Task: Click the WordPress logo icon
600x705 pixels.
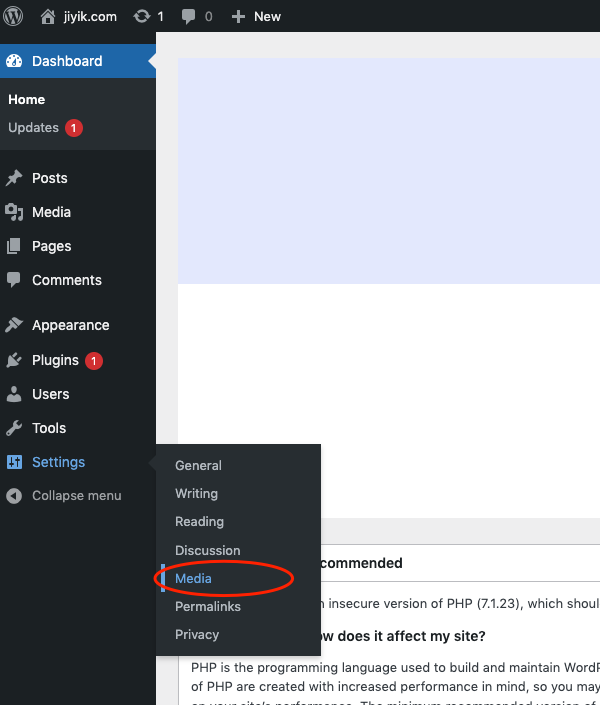Action: tap(13, 17)
